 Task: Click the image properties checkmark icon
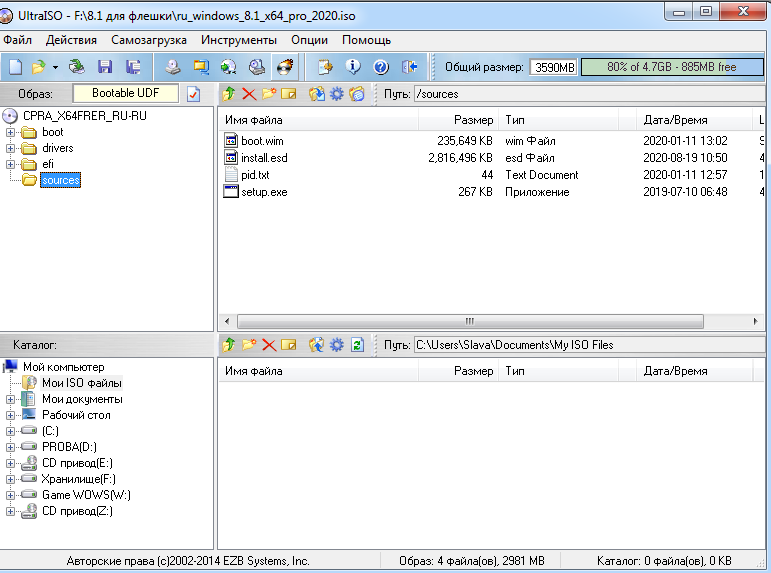point(193,94)
